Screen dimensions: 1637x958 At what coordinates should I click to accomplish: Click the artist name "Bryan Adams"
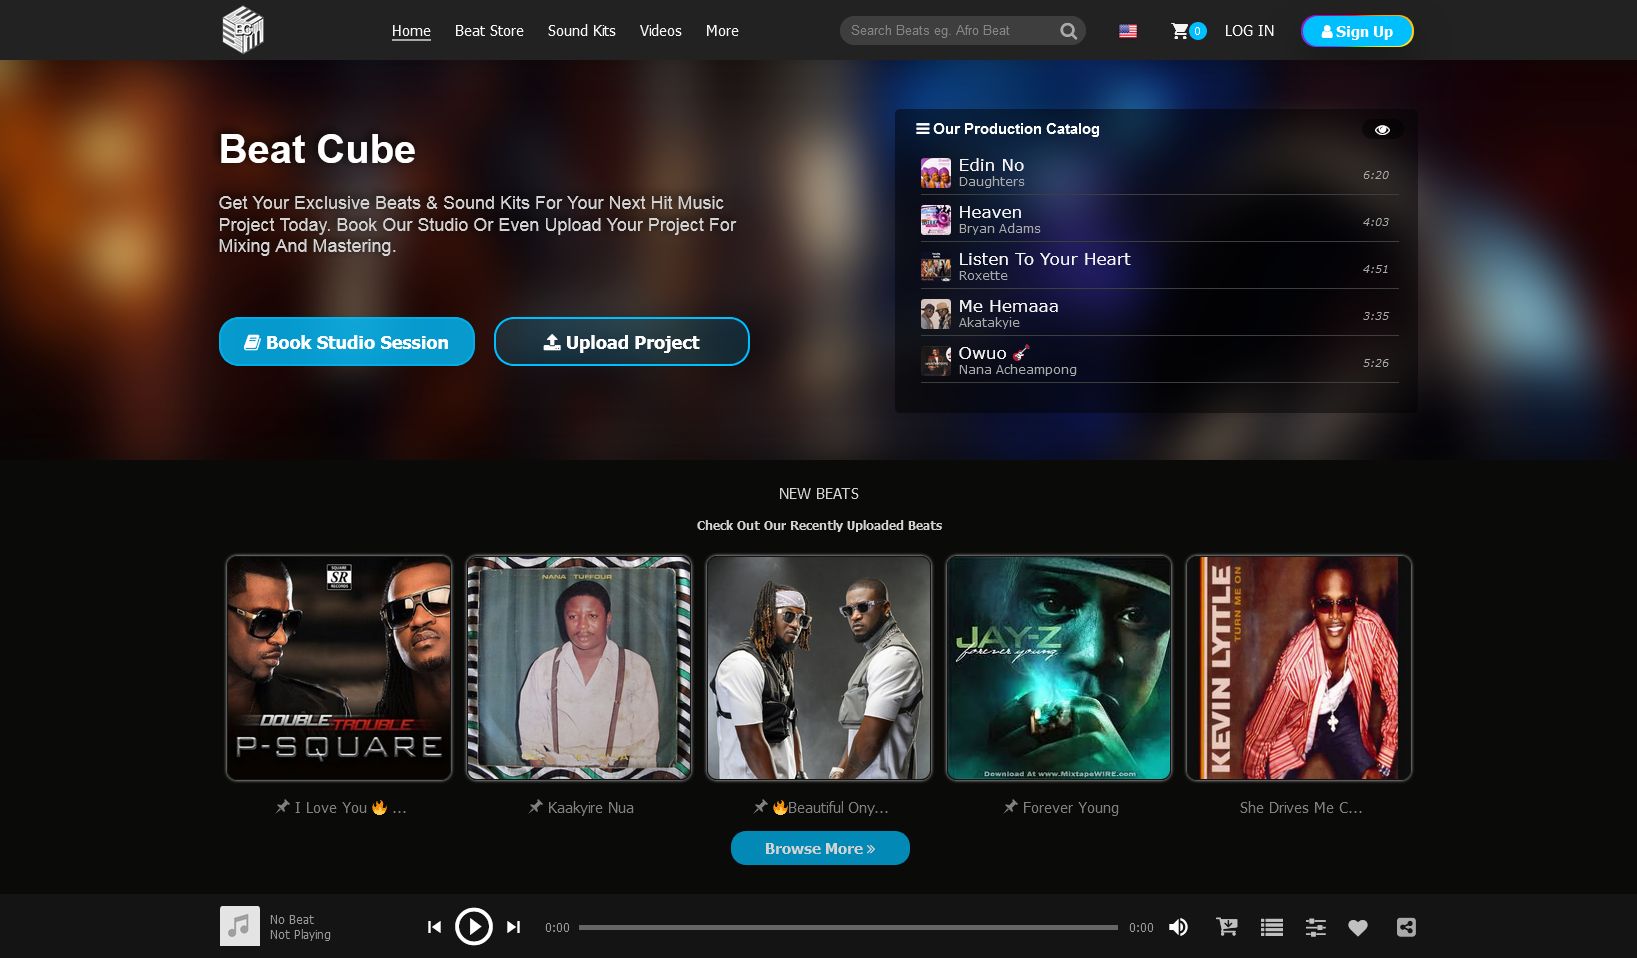pyautogui.click(x=999, y=229)
